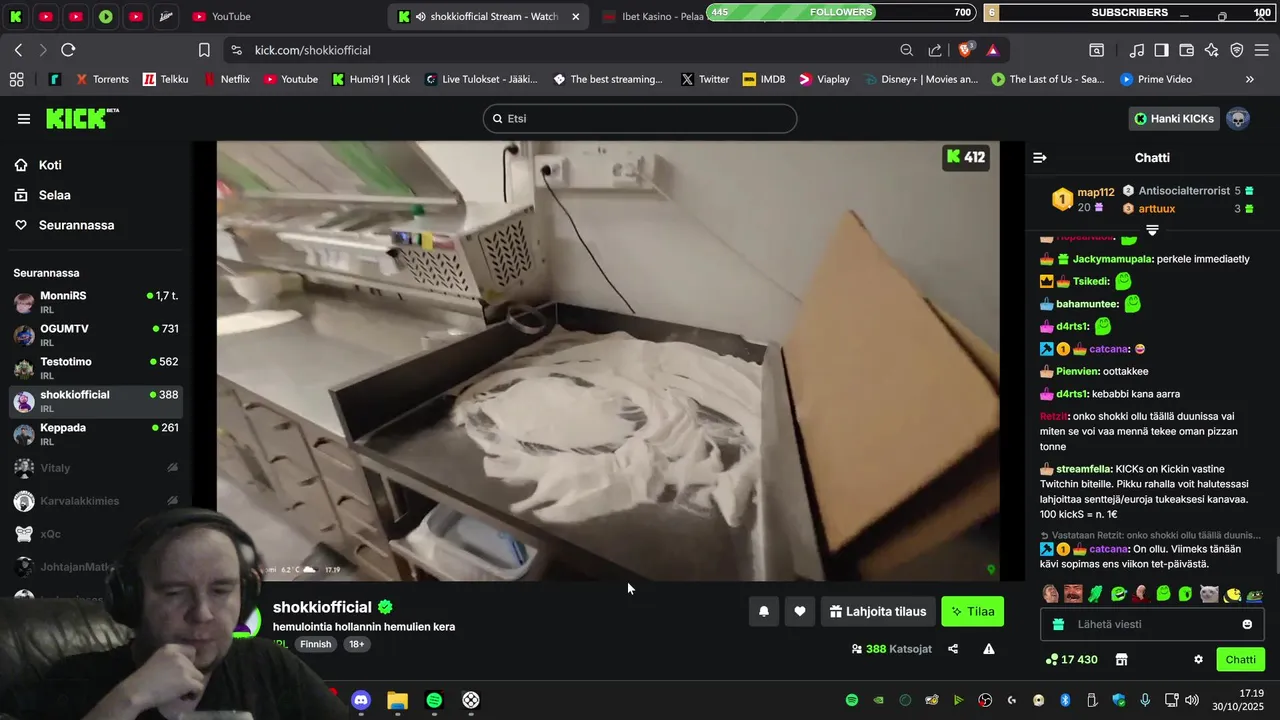Open the Kick hamburger menu
The image size is (1280, 720).
coord(24,119)
